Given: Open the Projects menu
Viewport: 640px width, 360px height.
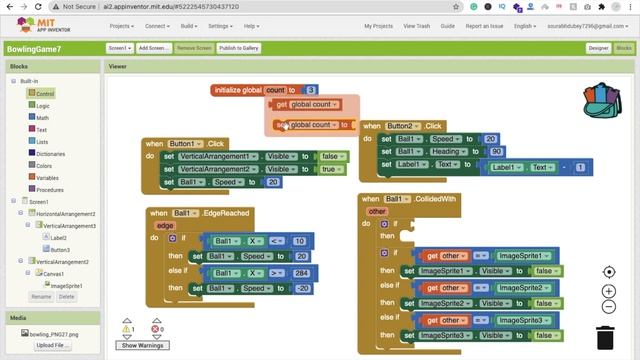Looking at the screenshot, I should coord(122,26).
